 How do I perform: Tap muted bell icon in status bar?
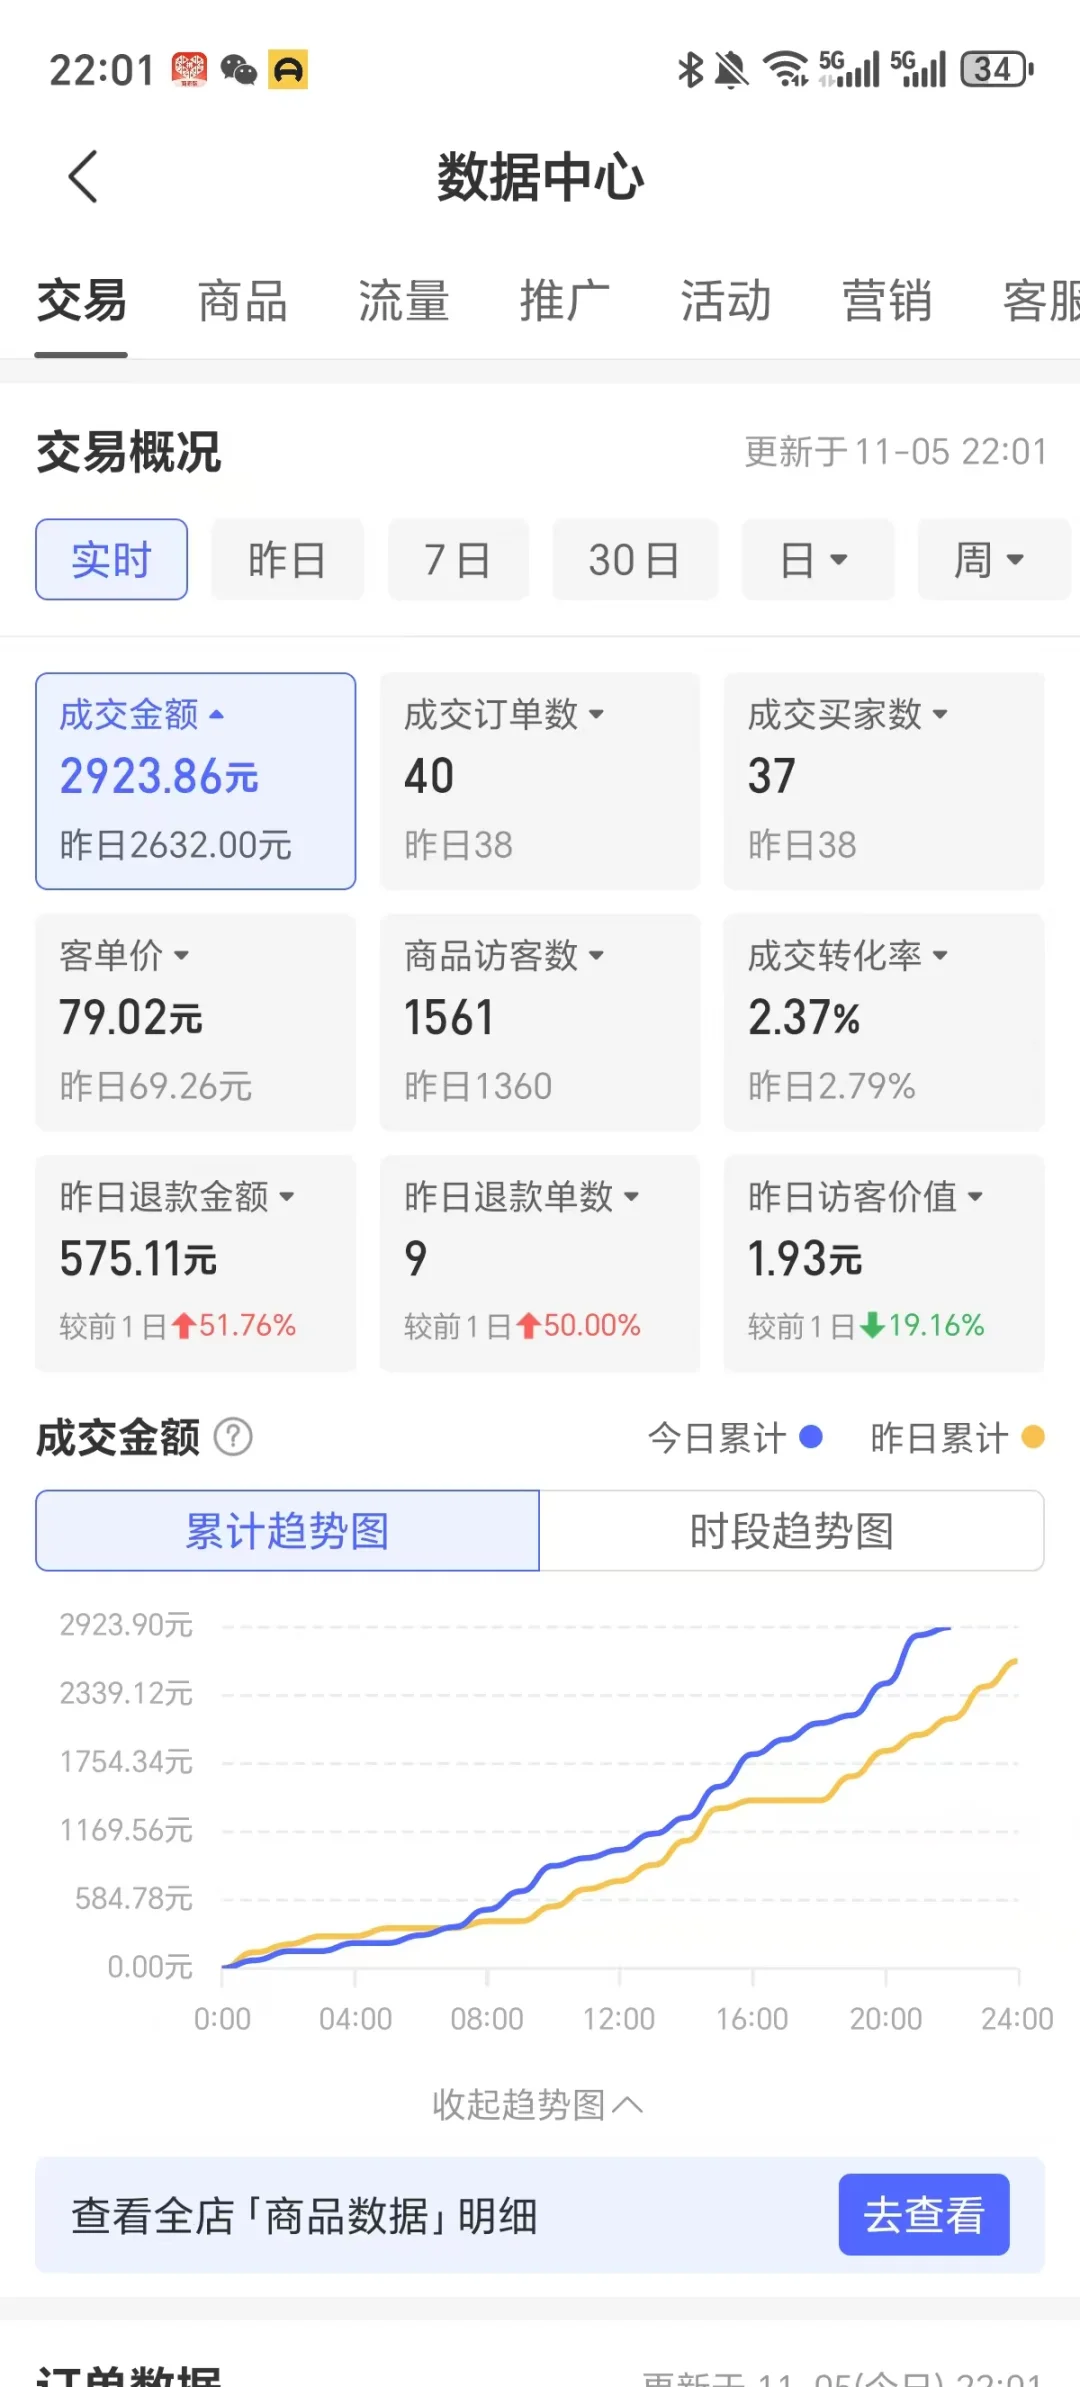pyautogui.click(x=732, y=69)
